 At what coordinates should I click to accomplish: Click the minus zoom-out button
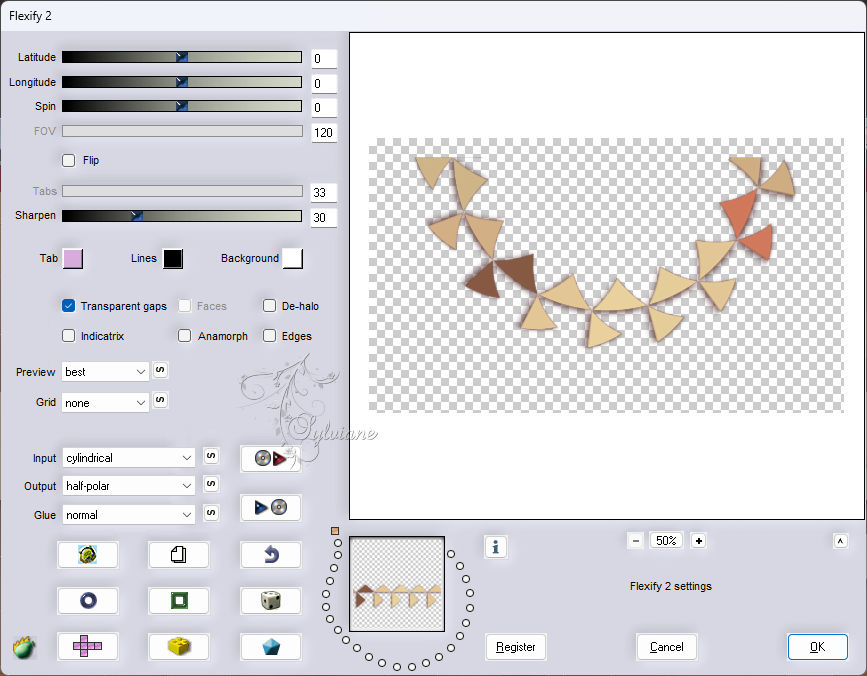tap(636, 541)
